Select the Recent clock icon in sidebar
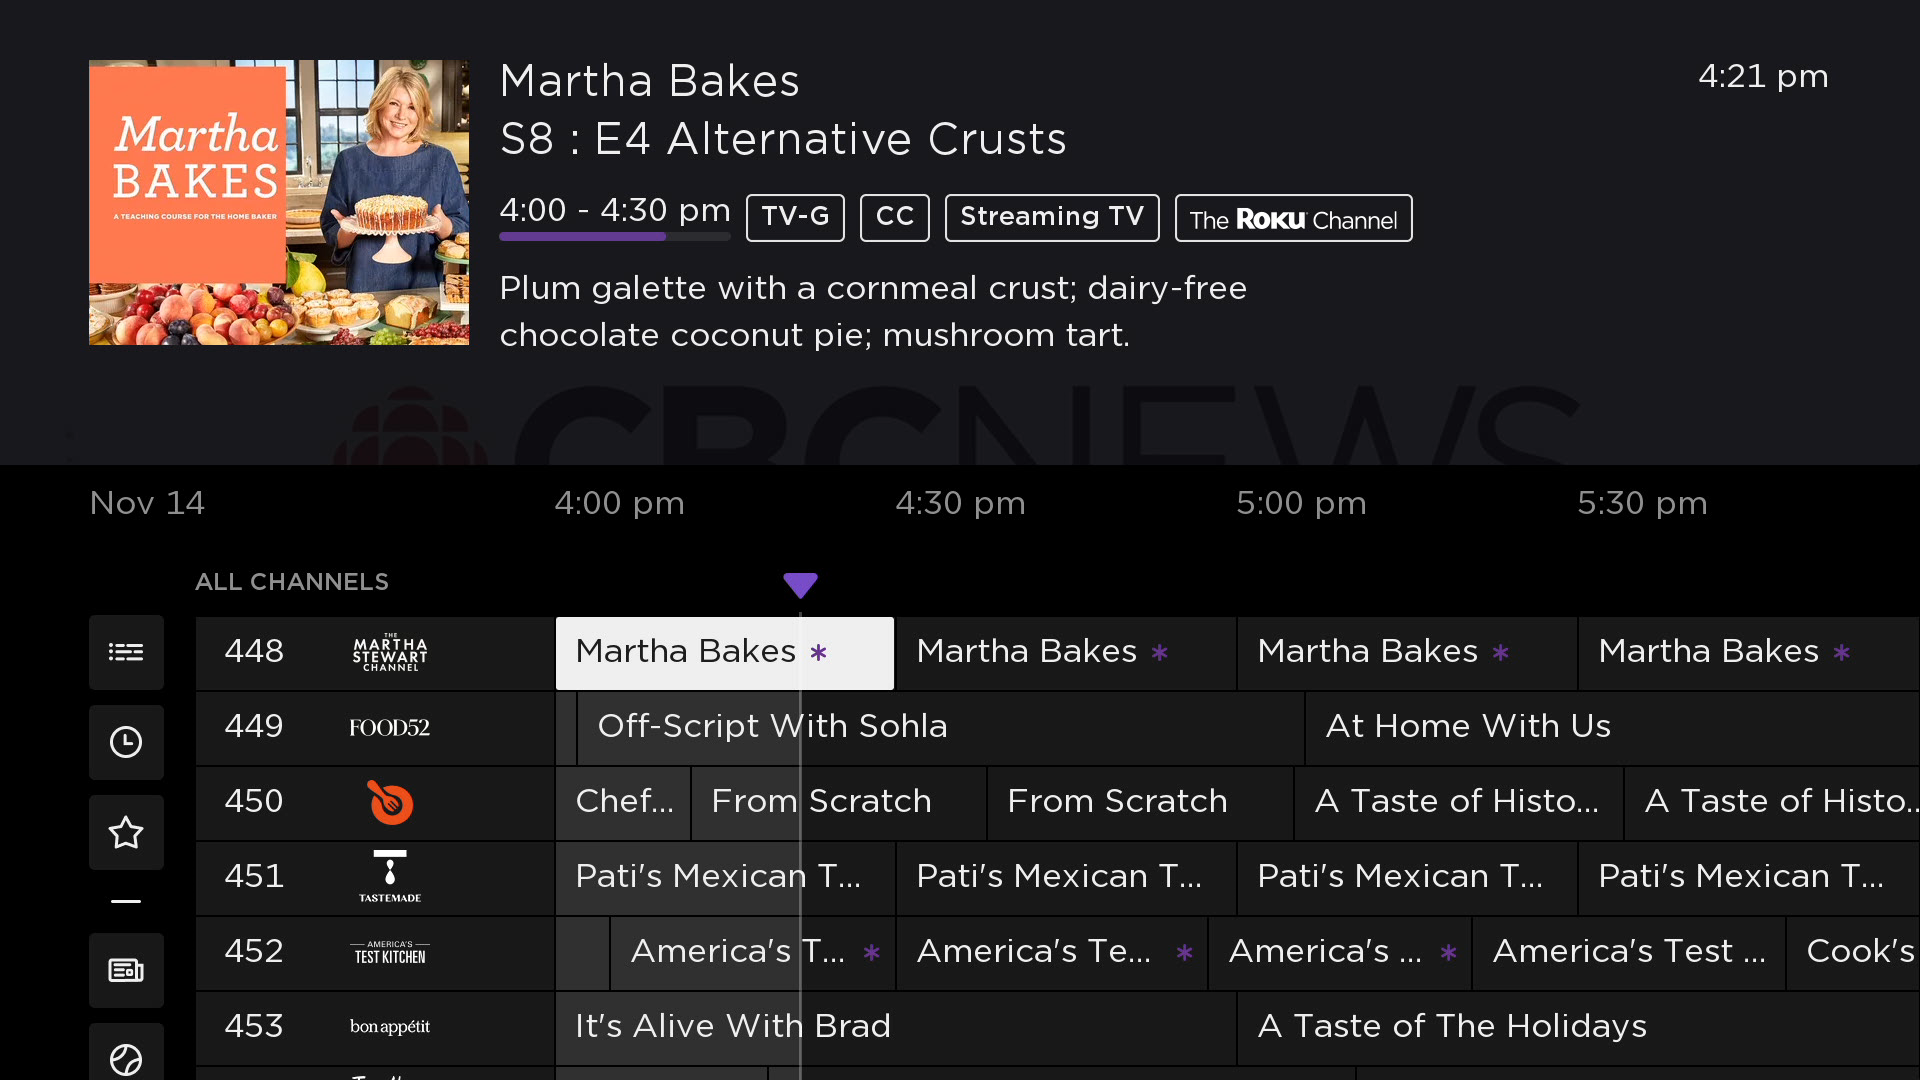This screenshot has height=1080, width=1920. pos(126,742)
